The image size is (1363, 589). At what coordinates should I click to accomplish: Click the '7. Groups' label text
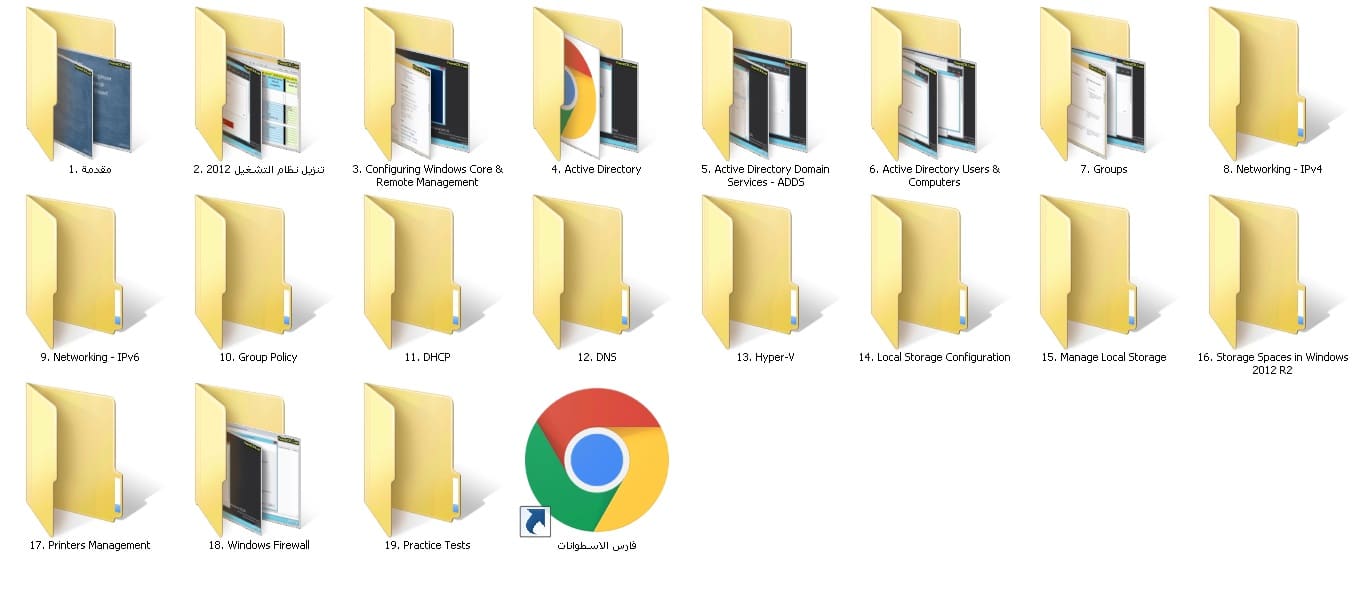[x=1104, y=170]
